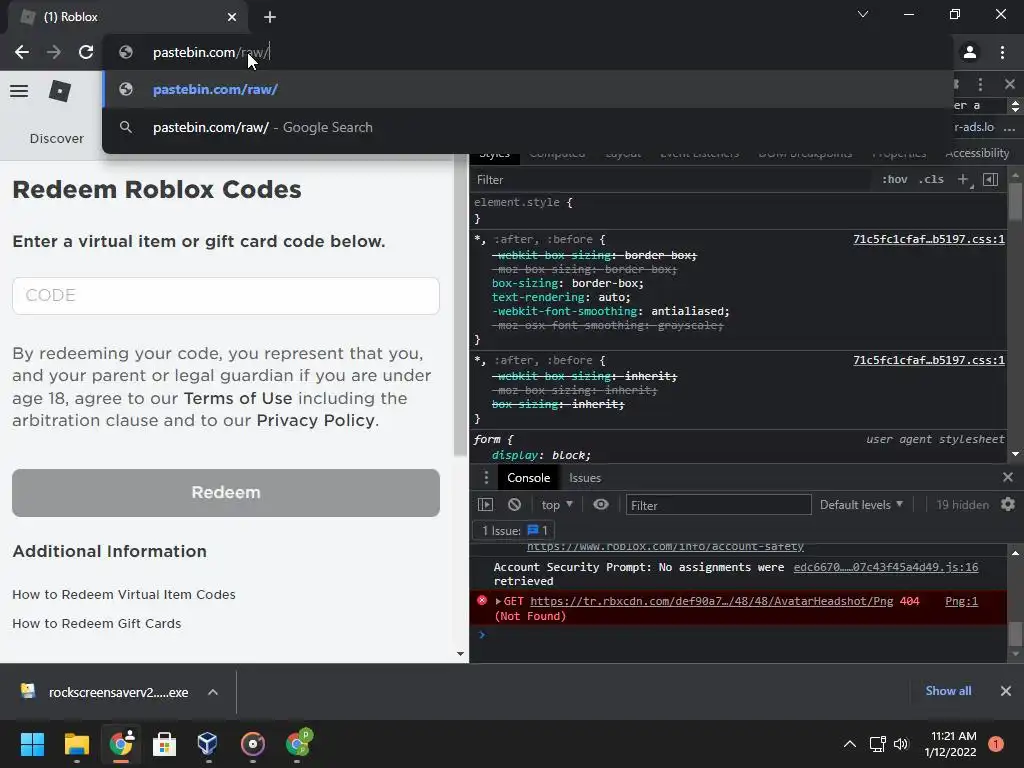
Task: Open the Accessibility tab in DevTools
Action: [977, 153]
